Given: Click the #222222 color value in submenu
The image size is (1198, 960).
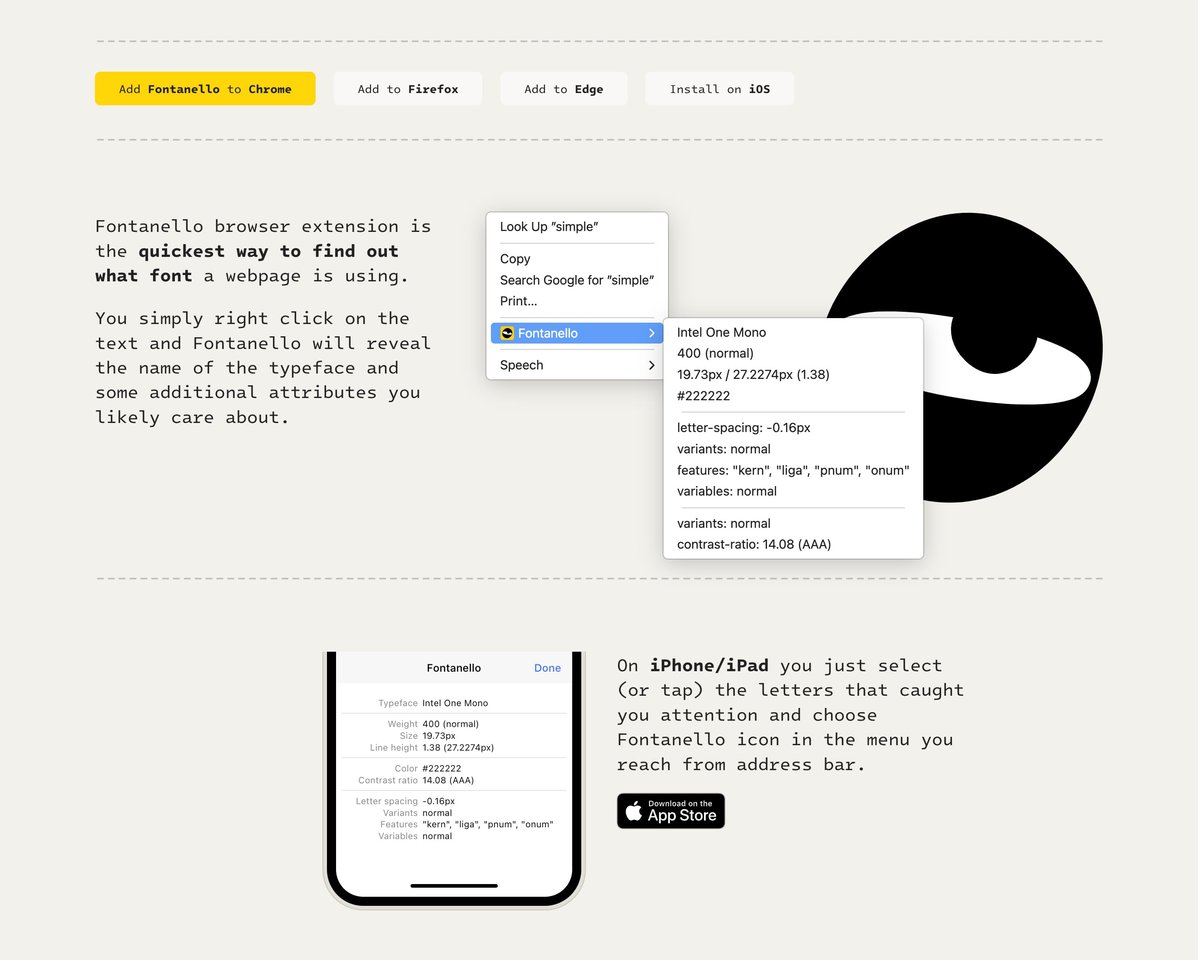Looking at the screenshot, I should 703,396.
